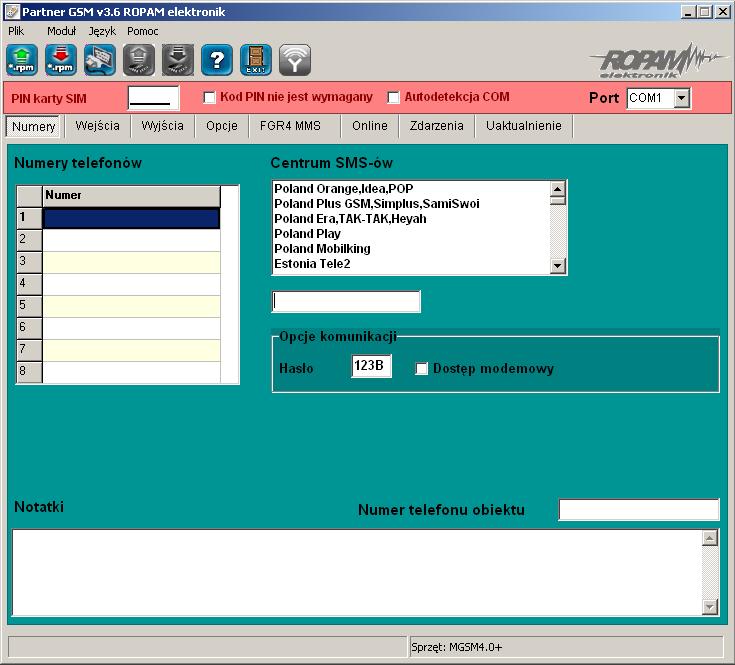Click inside the Notatki text area
Screen dimensions: 735x665
click(357, 572)
